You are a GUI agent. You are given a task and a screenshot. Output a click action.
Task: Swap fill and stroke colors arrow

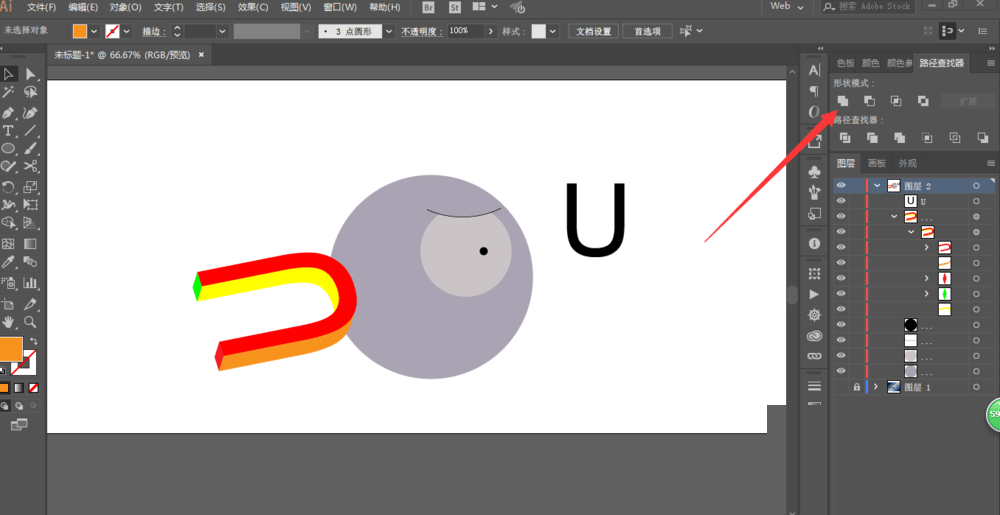pyautogui.click(x=33, y=342)
